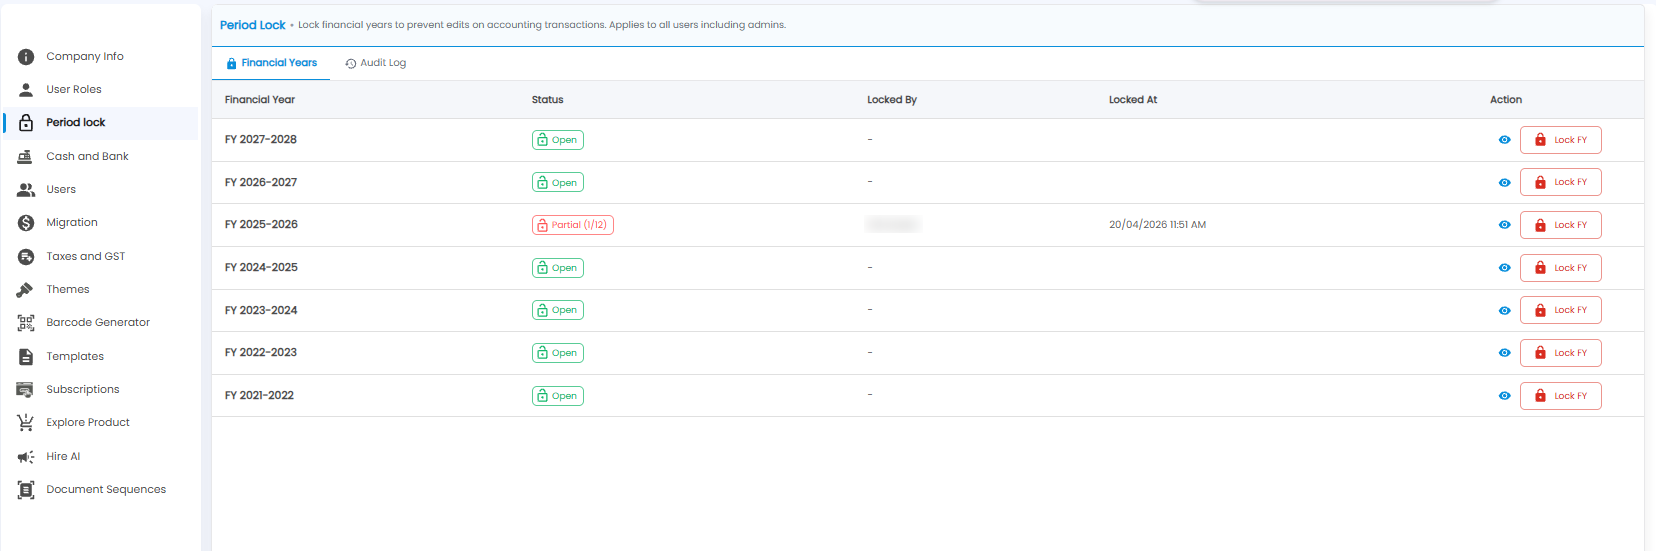View details via eye icon for FY 2023-2024

(1504, 311)
